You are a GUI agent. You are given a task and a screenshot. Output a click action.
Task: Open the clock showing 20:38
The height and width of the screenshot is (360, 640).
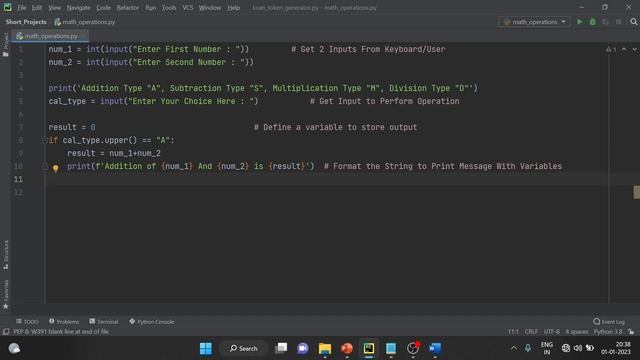click(616, 348)
